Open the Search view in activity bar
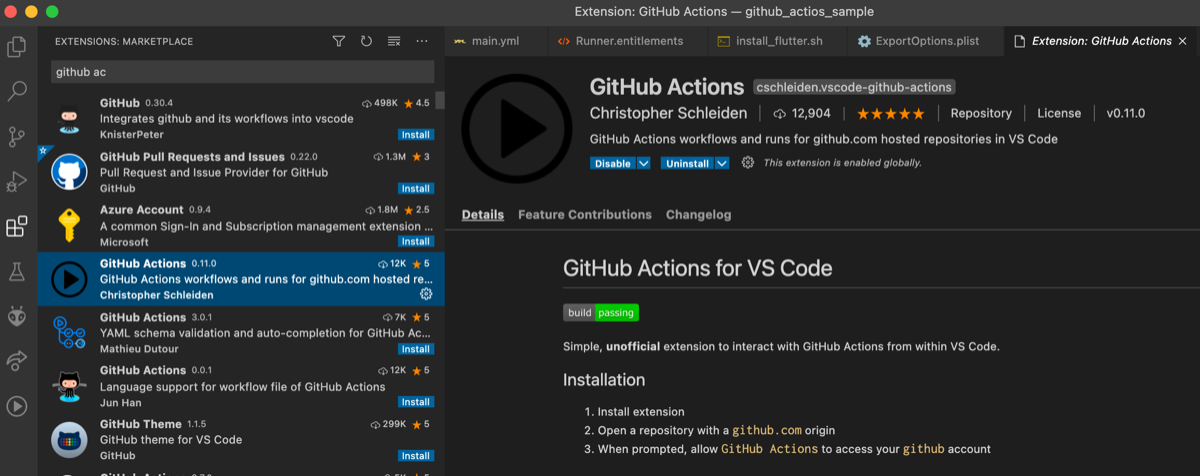This screenshot has height=476, width=1200. tap(17, 92)
